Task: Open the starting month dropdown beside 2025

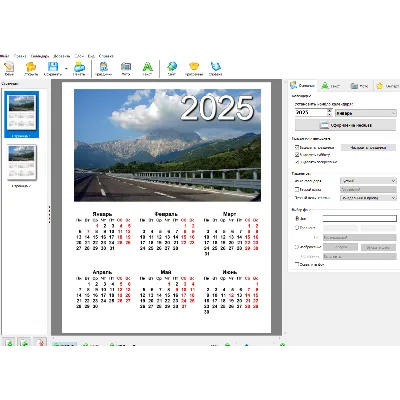Action: [x=366, y=113]
